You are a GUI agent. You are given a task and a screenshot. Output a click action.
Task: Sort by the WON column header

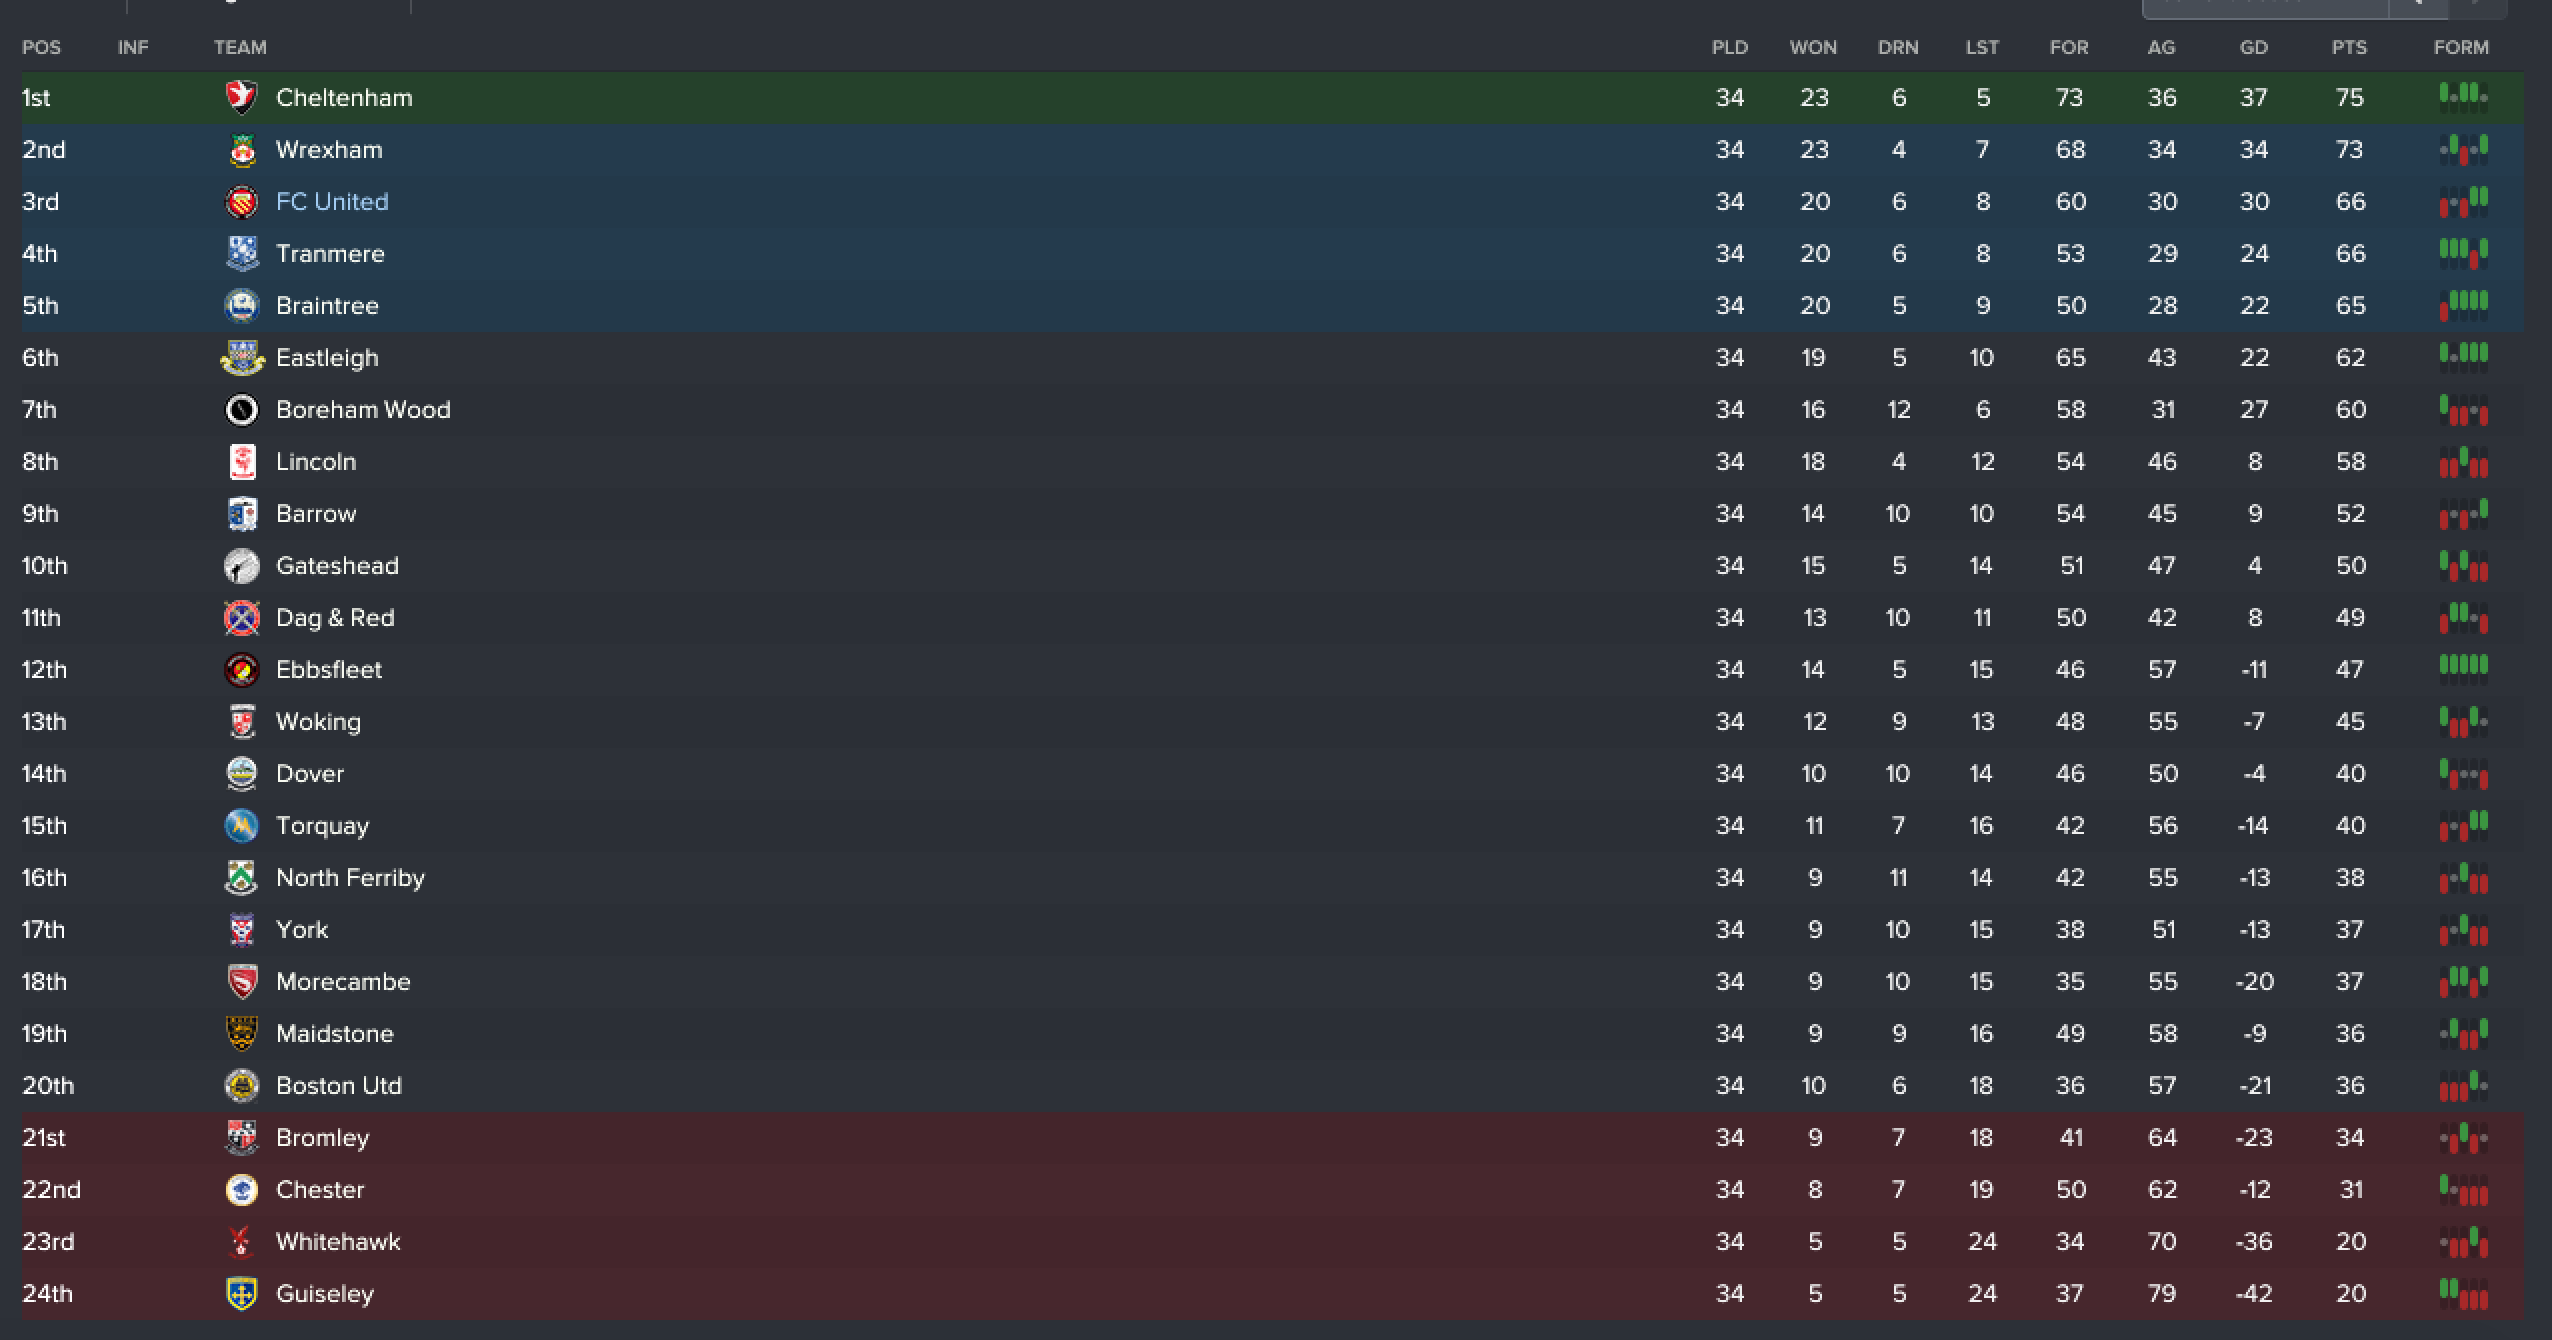coord(1813,47)
